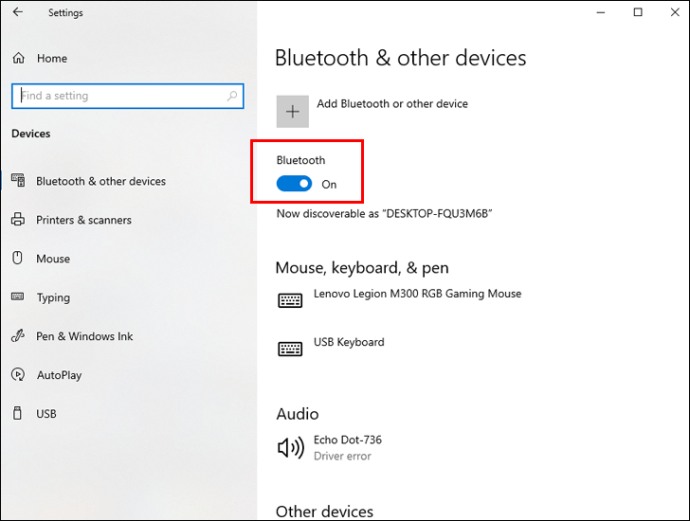
Task: Click the AutoPlay icon in sidebar
Action: click(18, 374)
